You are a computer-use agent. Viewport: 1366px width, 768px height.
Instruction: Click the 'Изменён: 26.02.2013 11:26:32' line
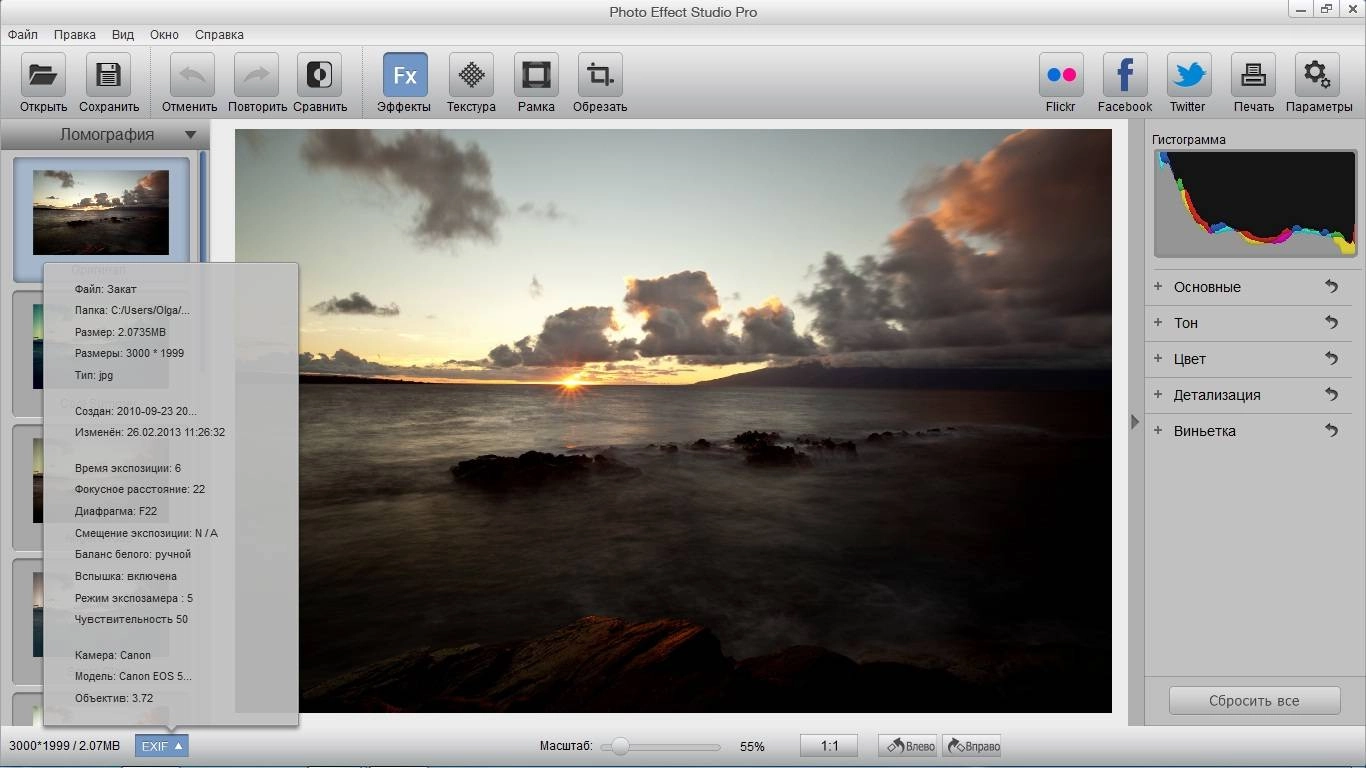[150, 432]
